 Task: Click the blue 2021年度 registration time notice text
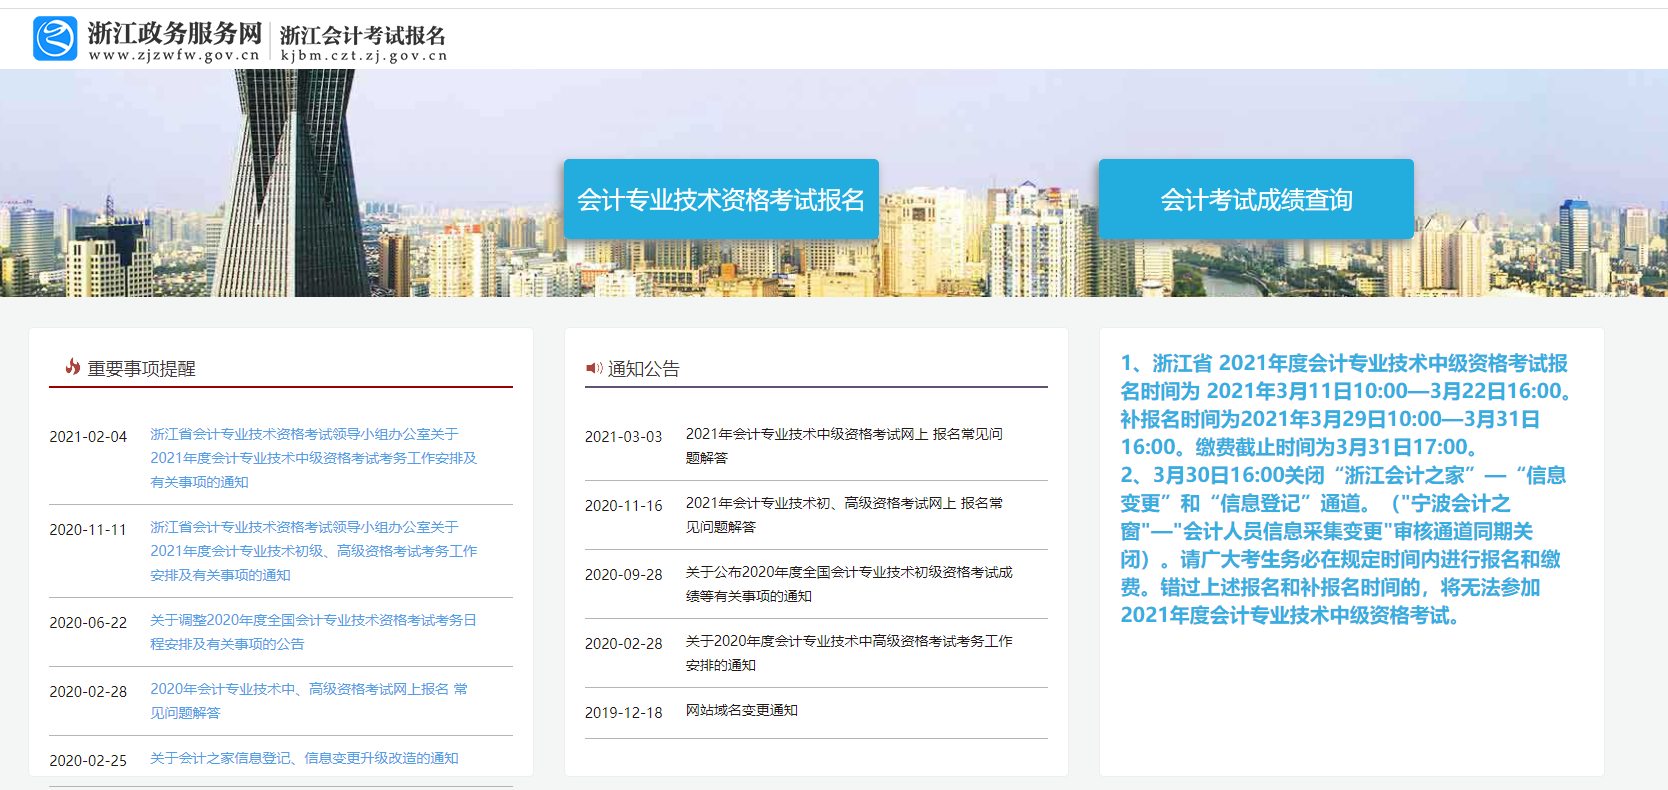[1345, 489]
